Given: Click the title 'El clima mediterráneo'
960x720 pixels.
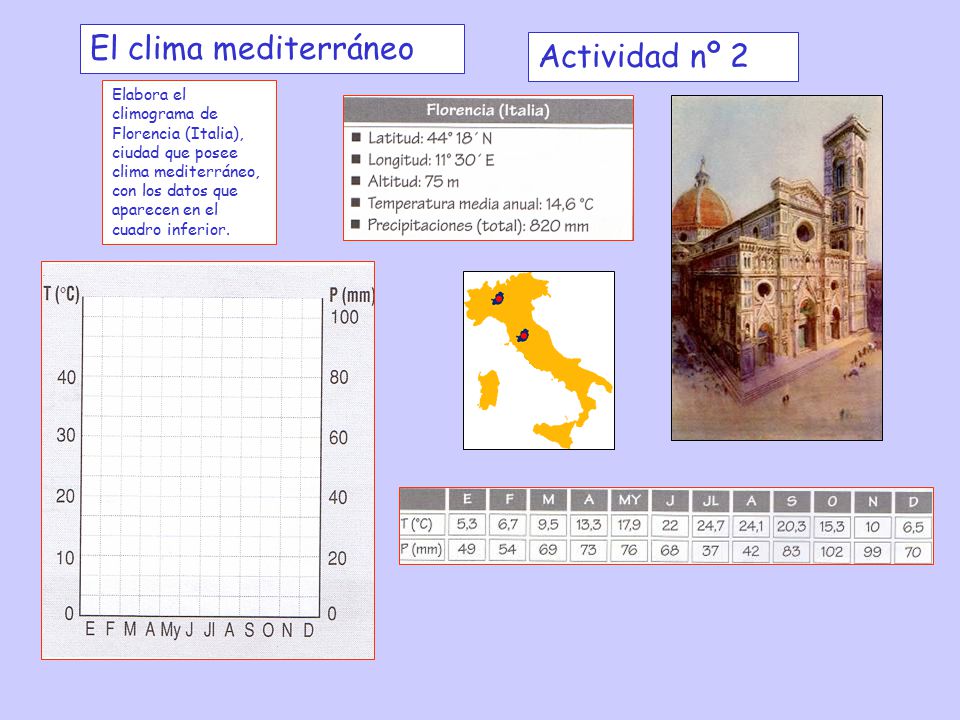Looking at the screenshot, I should [252, 48].
